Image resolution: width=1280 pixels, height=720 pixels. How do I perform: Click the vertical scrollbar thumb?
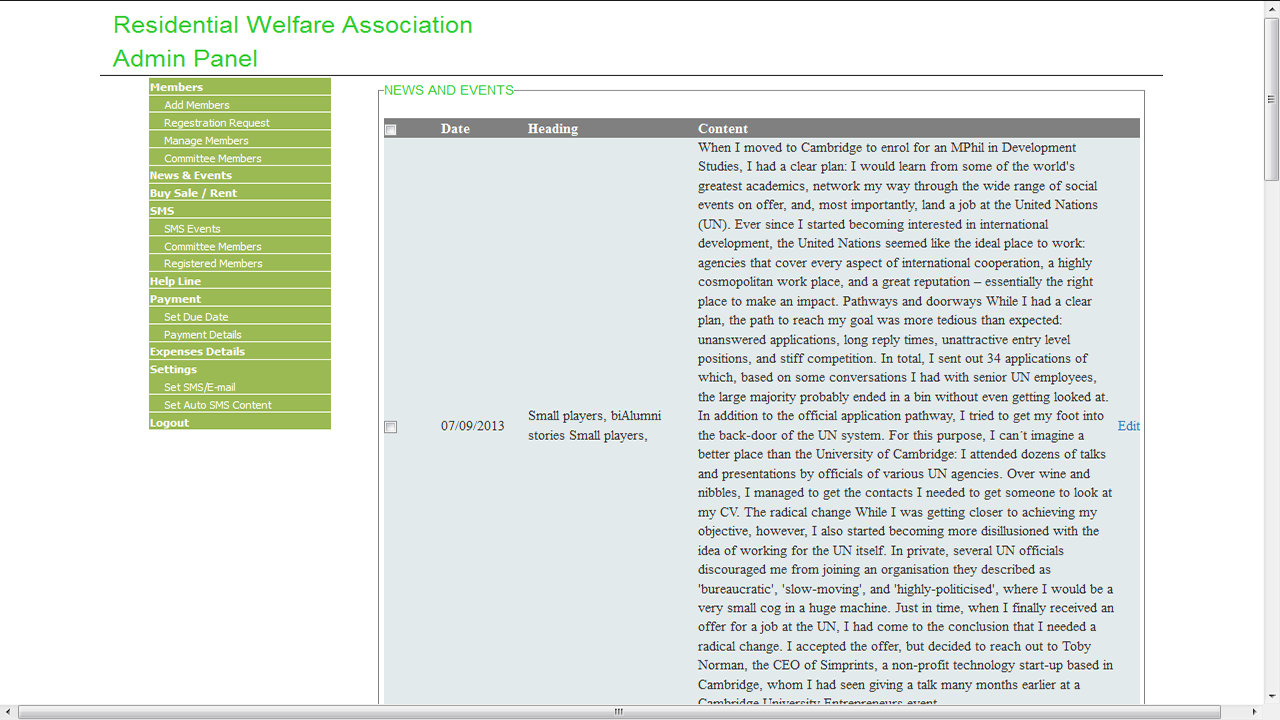pos(1271,99)
